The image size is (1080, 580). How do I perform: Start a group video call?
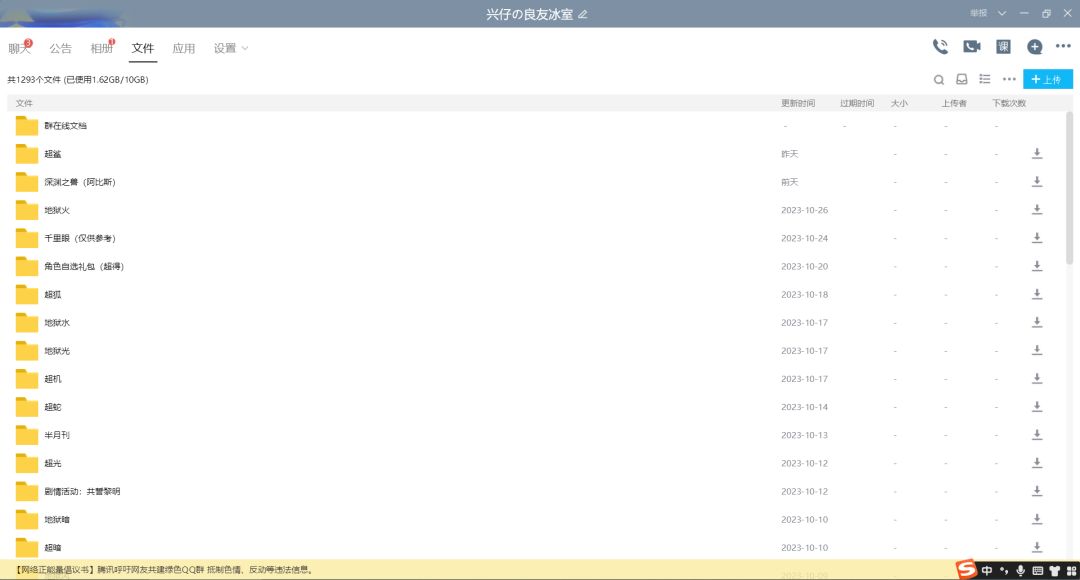click(x=972, y=46)
